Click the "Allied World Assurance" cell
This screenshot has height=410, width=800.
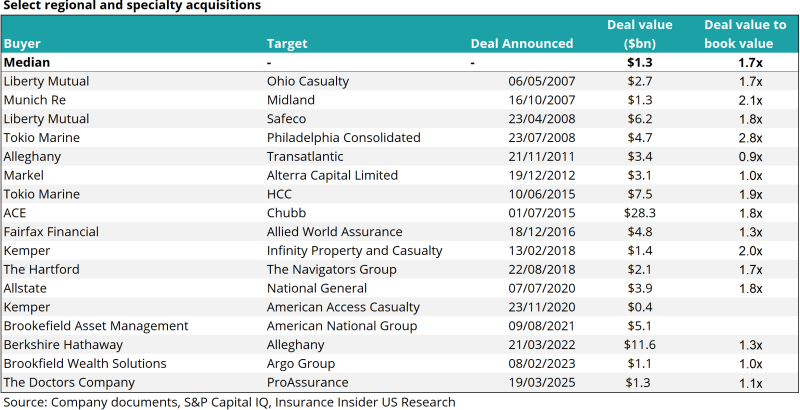(x=335, y=232)
